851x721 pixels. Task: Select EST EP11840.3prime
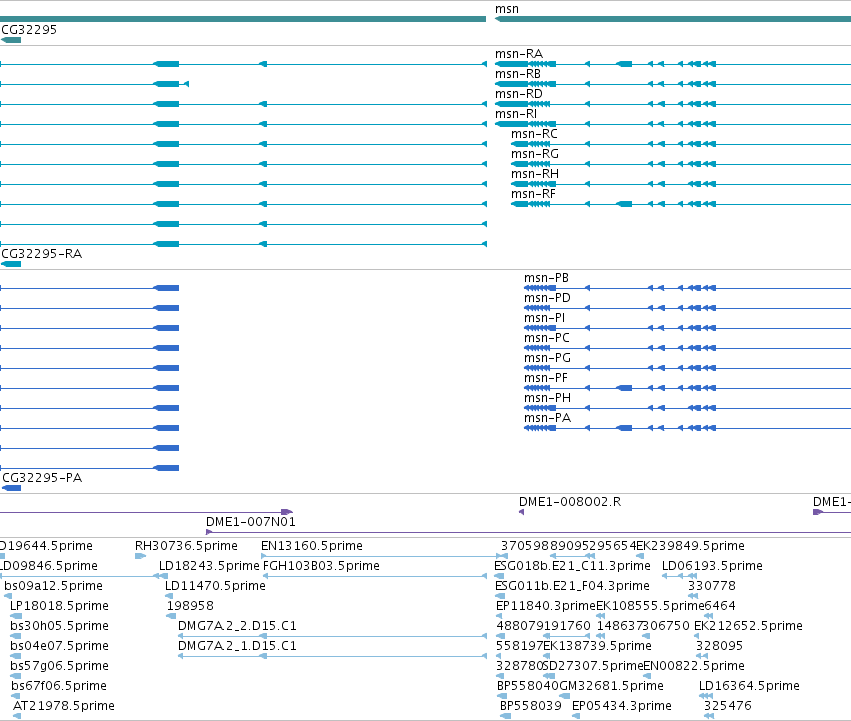click(x=546, y=606)
